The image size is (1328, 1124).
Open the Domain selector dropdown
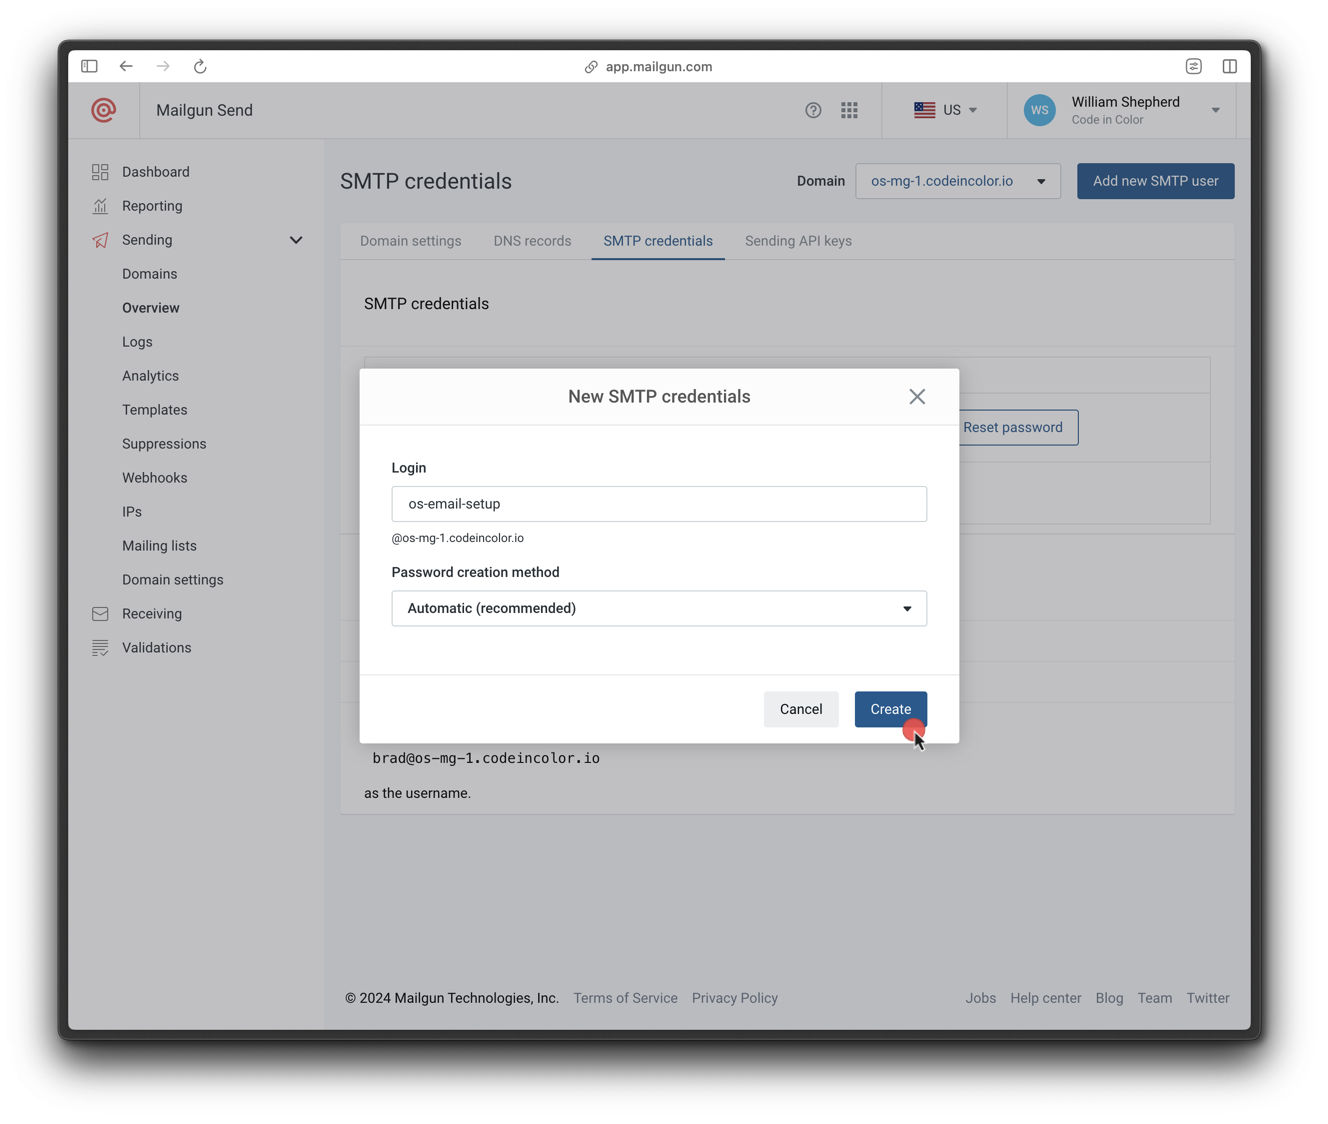[x=958, y=181]
